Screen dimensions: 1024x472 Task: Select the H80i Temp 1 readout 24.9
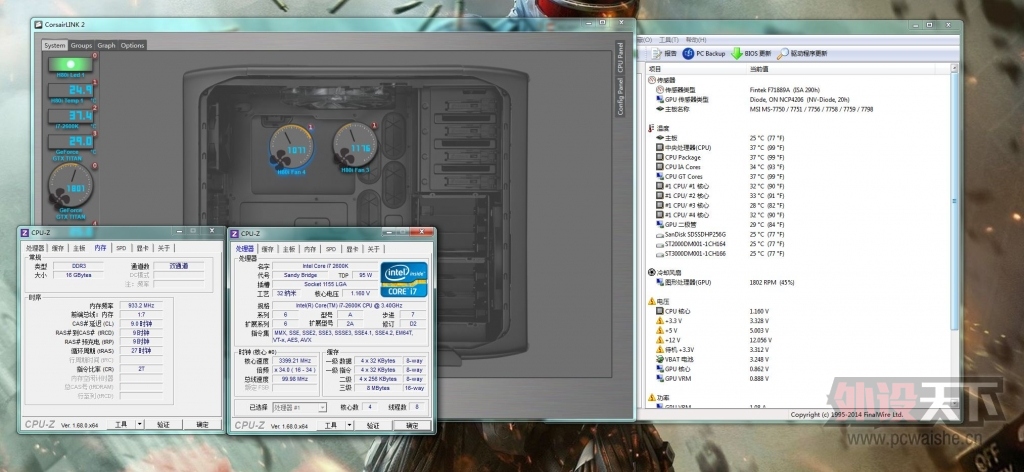(71, 90)
